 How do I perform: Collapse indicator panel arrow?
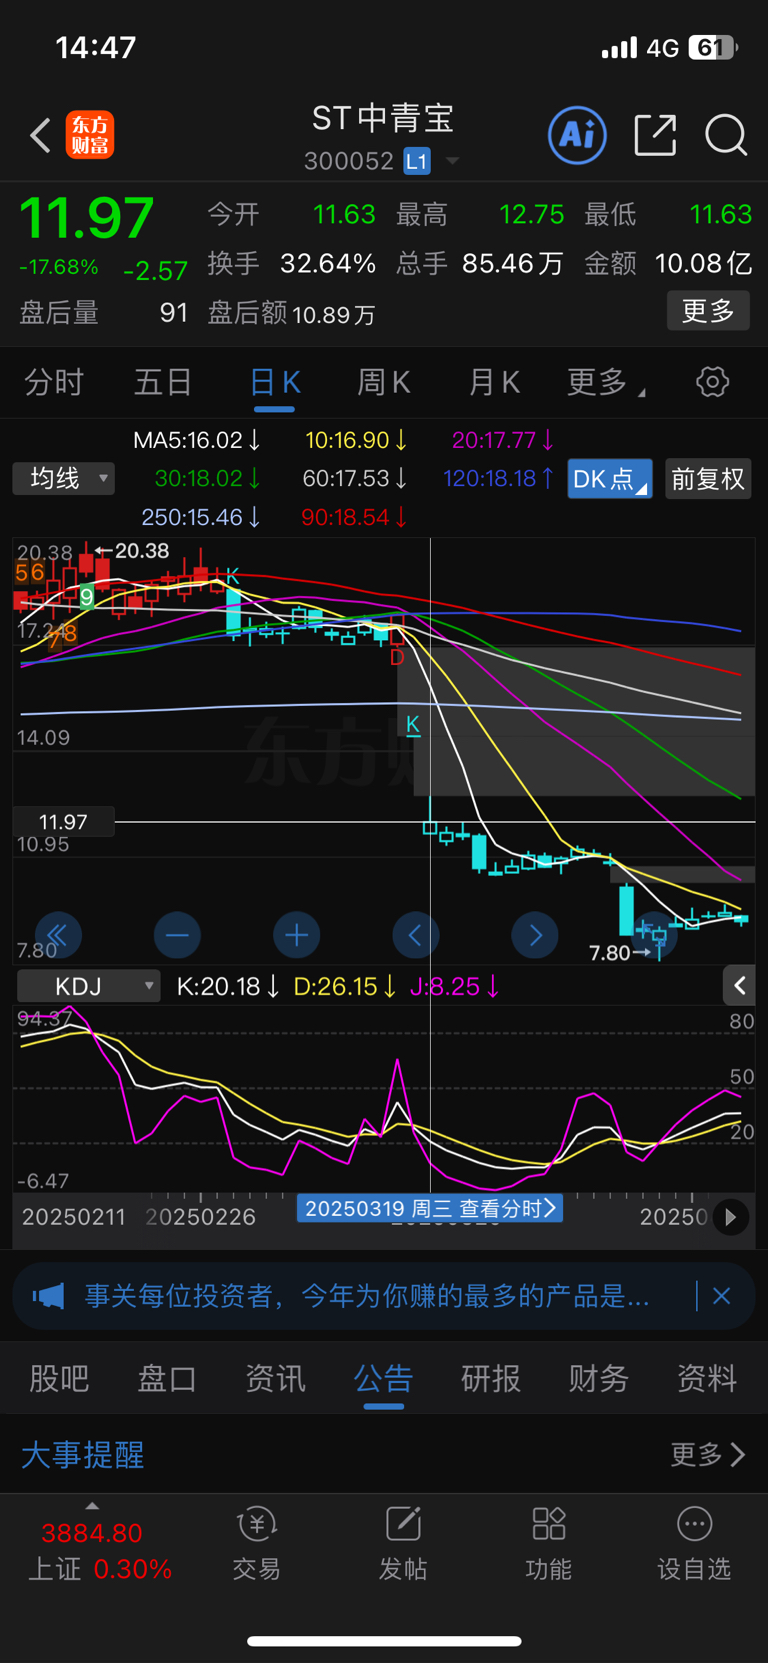pos(740,986)
